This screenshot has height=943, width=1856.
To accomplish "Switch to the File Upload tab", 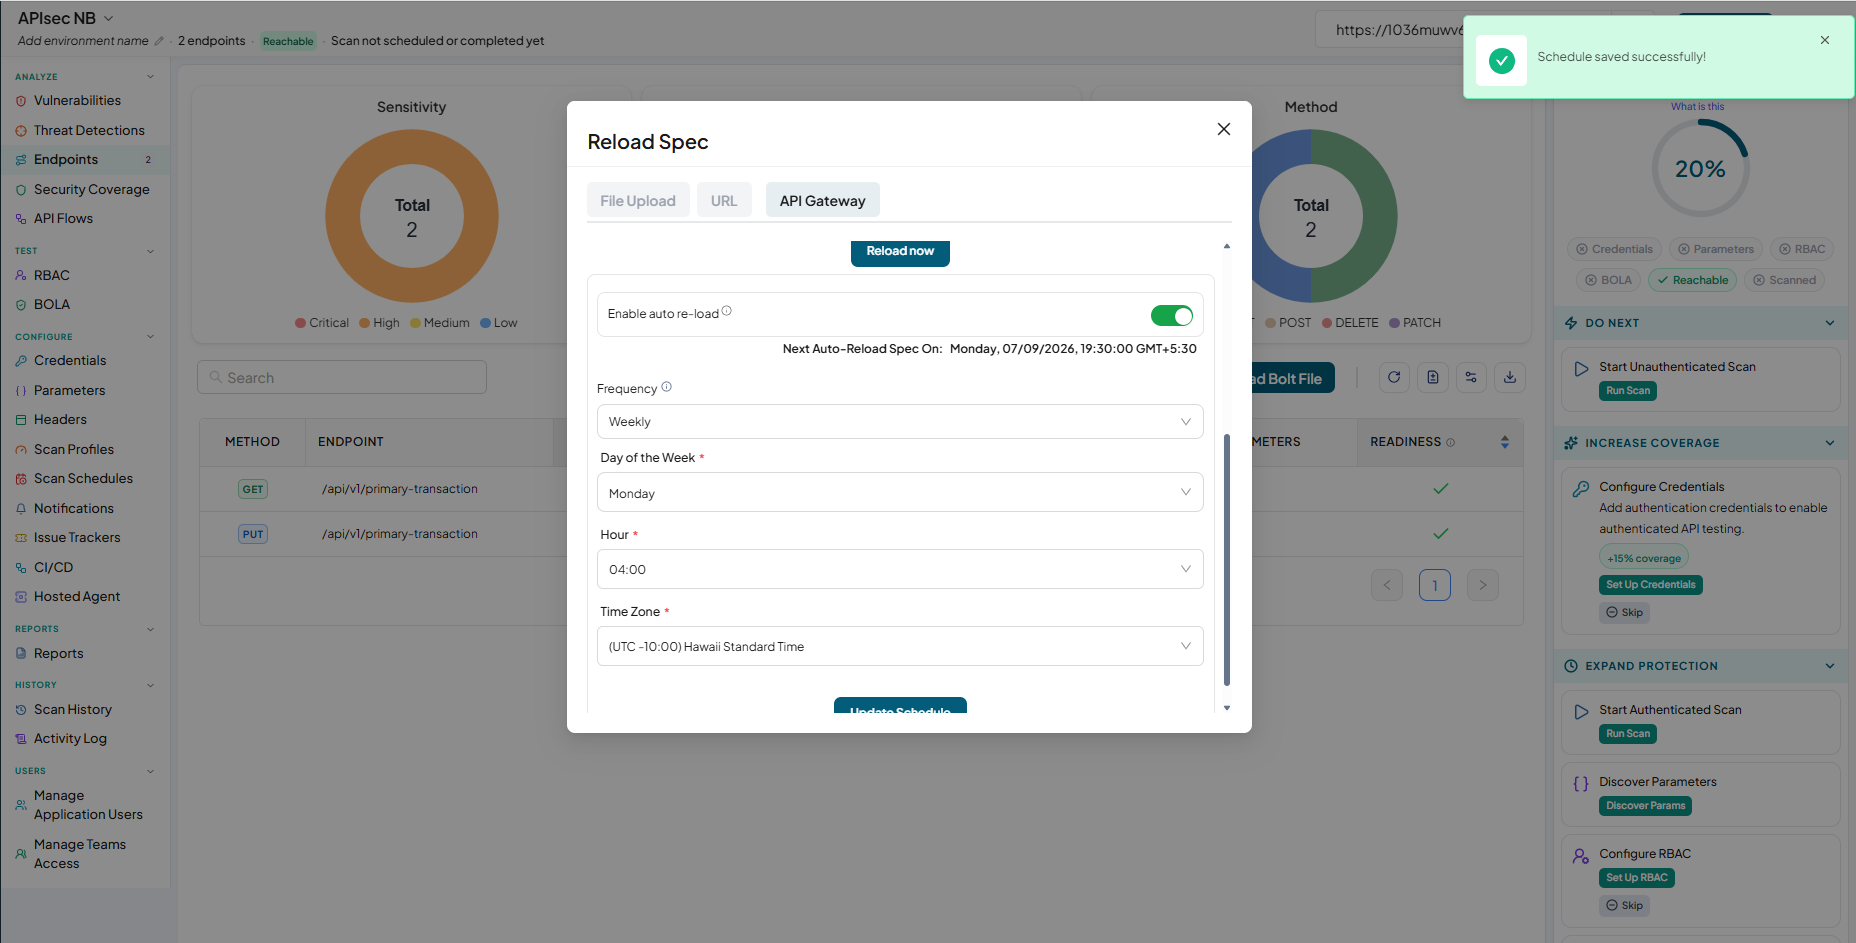I will (638, 201).
